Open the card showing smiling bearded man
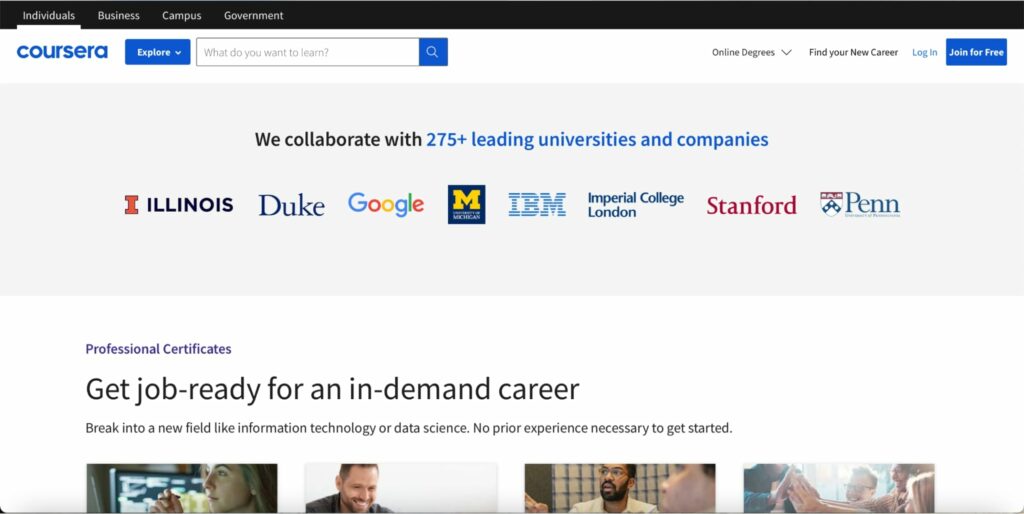1024x514 pixels. click(401, 488)
